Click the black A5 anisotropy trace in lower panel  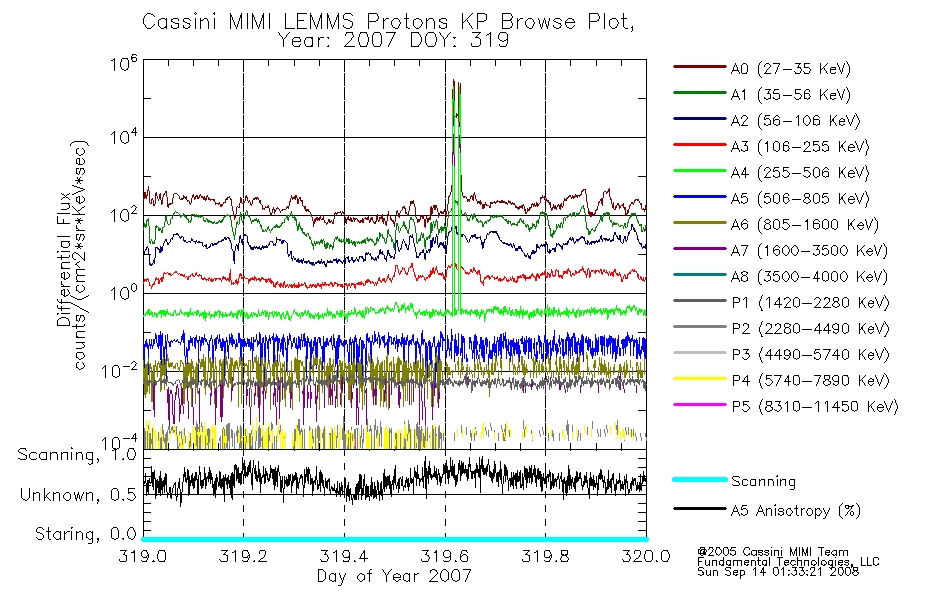click(x=394, y=479)
